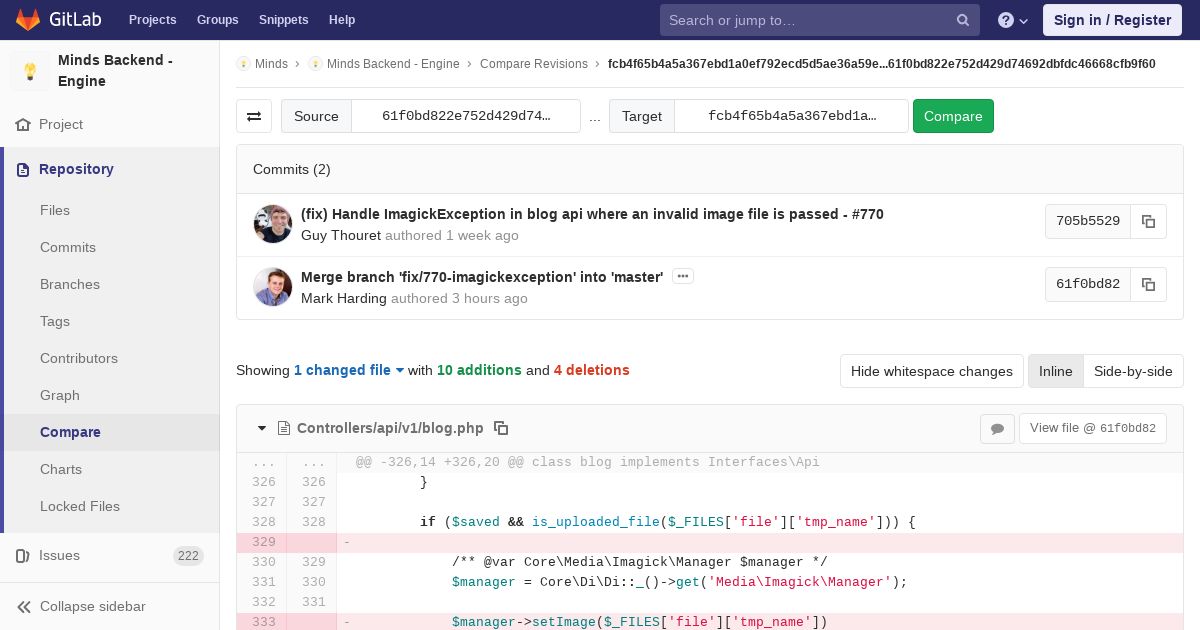Image resolution: width=1200 pixels, height=630 pixels.
Task: Open the Projects menu
Action: coord(153,20)
